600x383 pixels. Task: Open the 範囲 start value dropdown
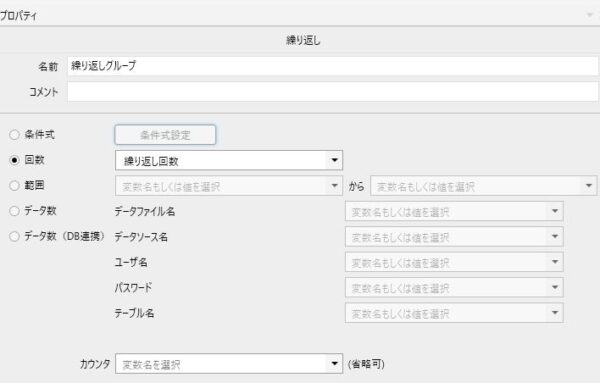click(229, 186)
